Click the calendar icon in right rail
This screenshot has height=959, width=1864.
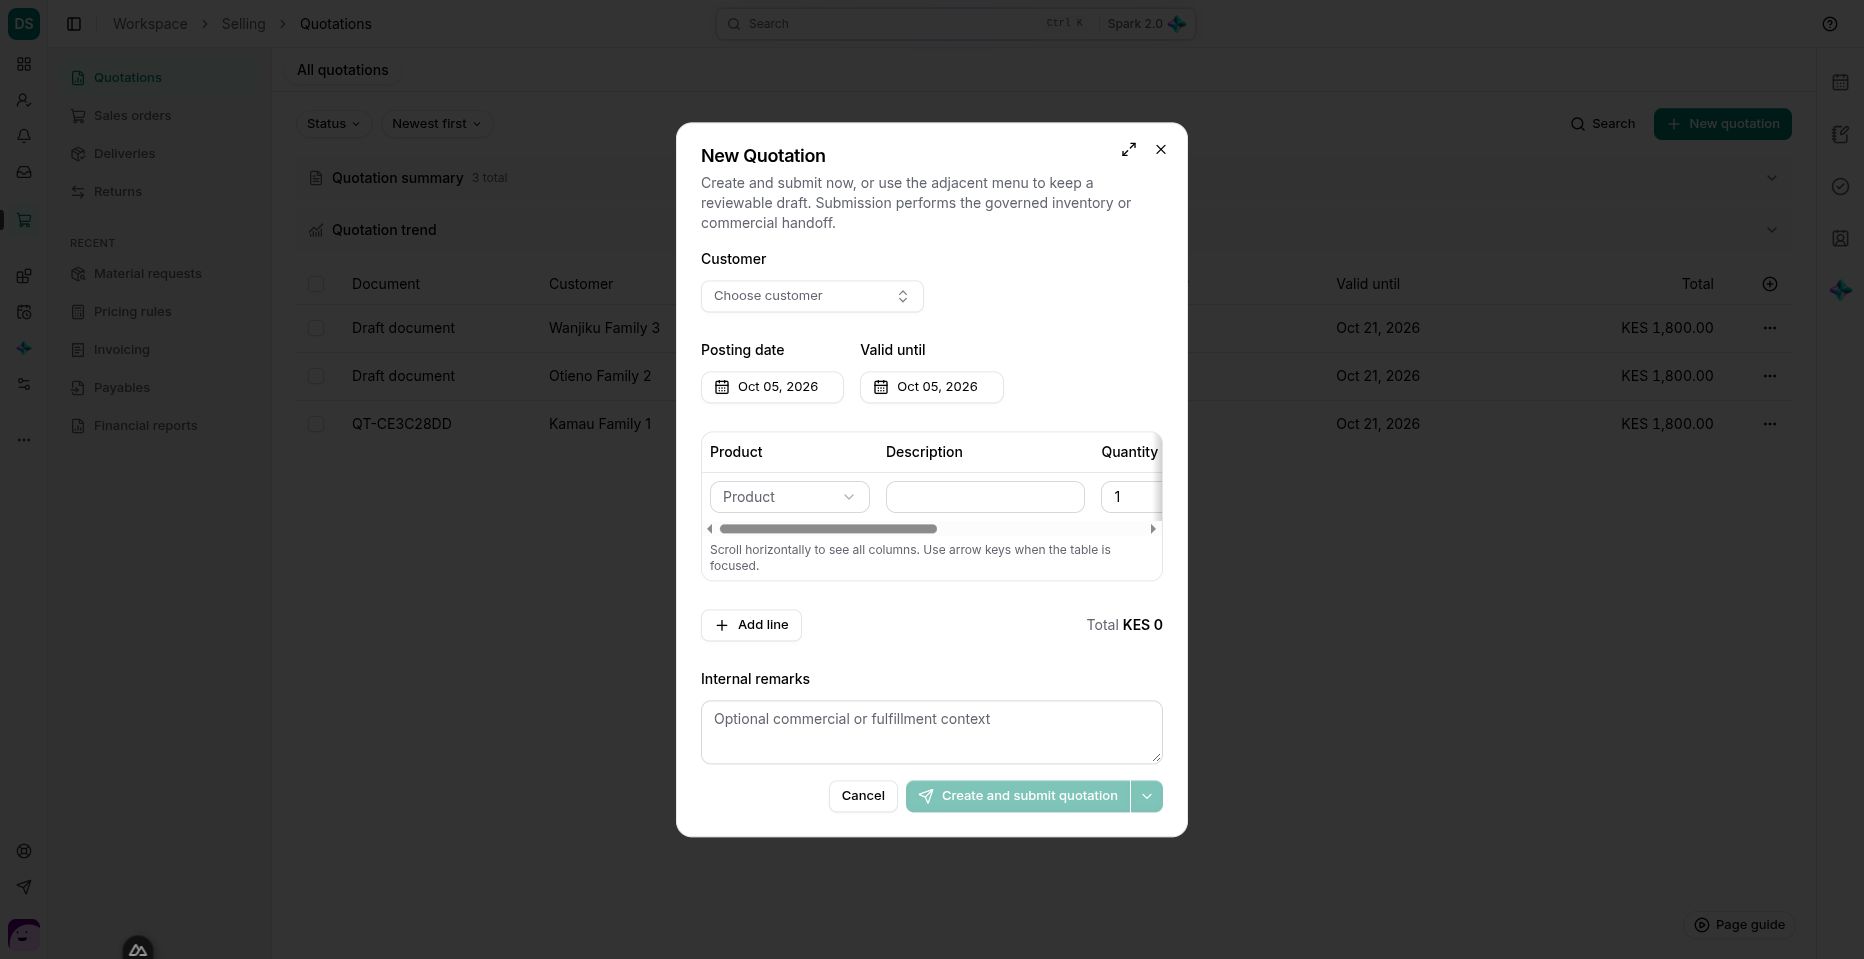point(1840,82)
